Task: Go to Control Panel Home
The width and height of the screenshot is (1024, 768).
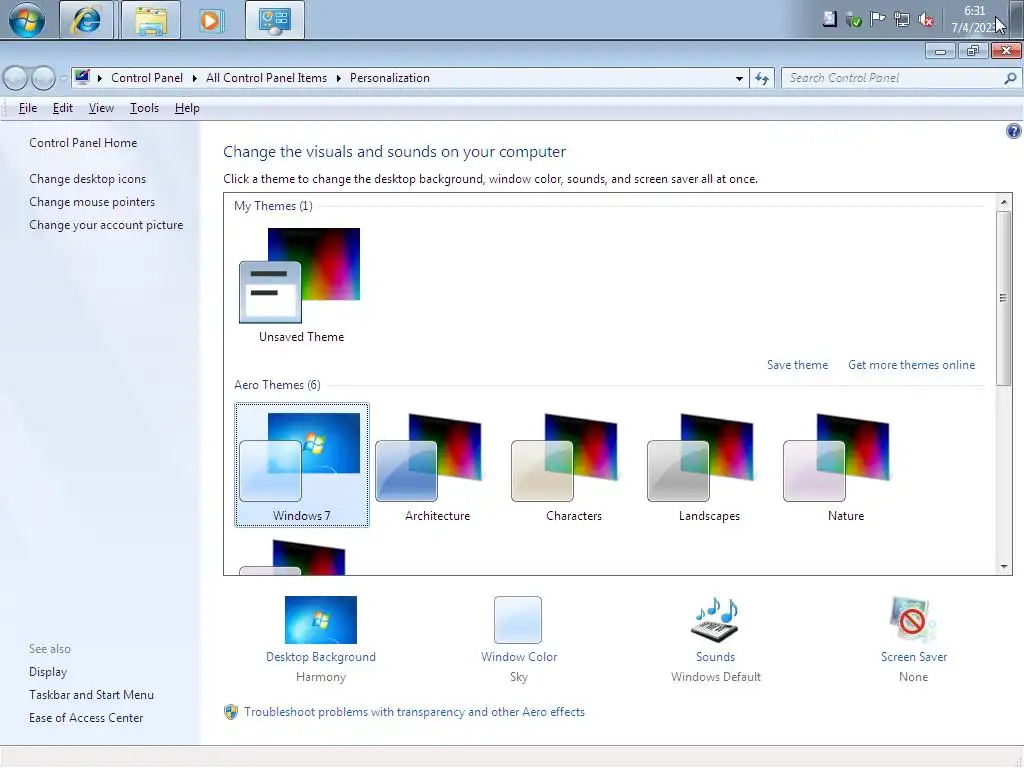Action: click(x=83, y=142)
